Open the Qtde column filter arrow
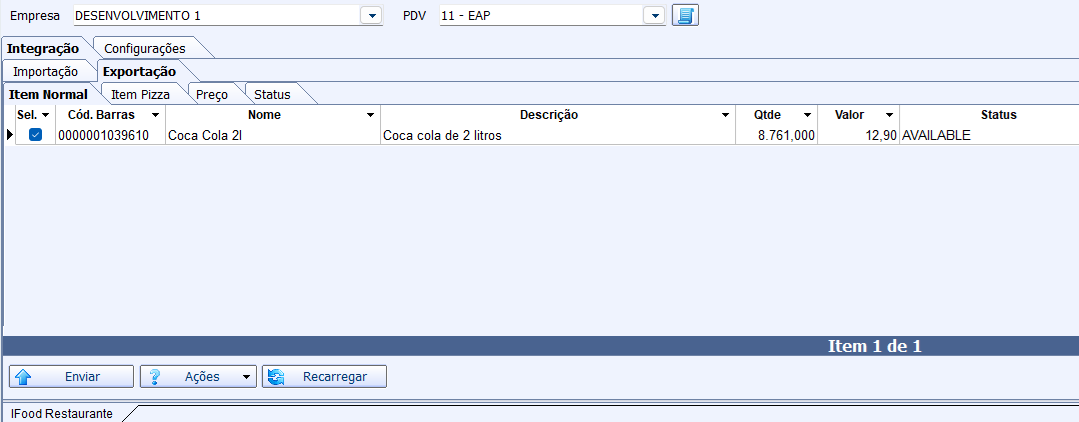 [x=807, y=115]
